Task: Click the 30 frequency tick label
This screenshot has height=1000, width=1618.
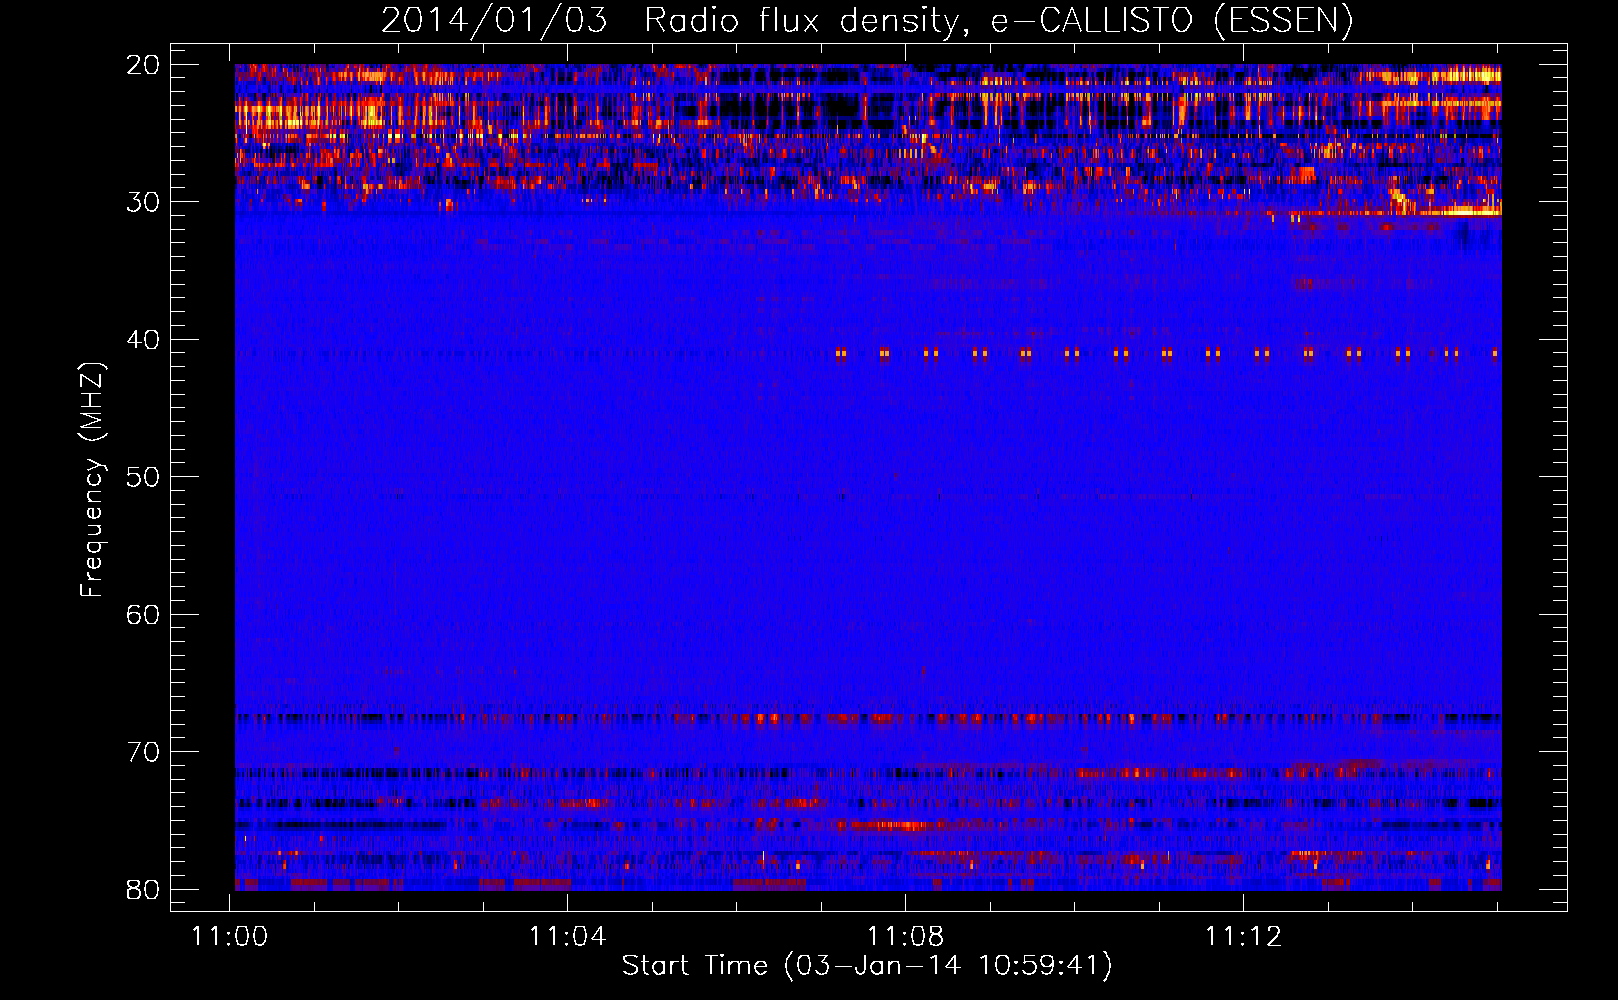Action: [143, 202]
